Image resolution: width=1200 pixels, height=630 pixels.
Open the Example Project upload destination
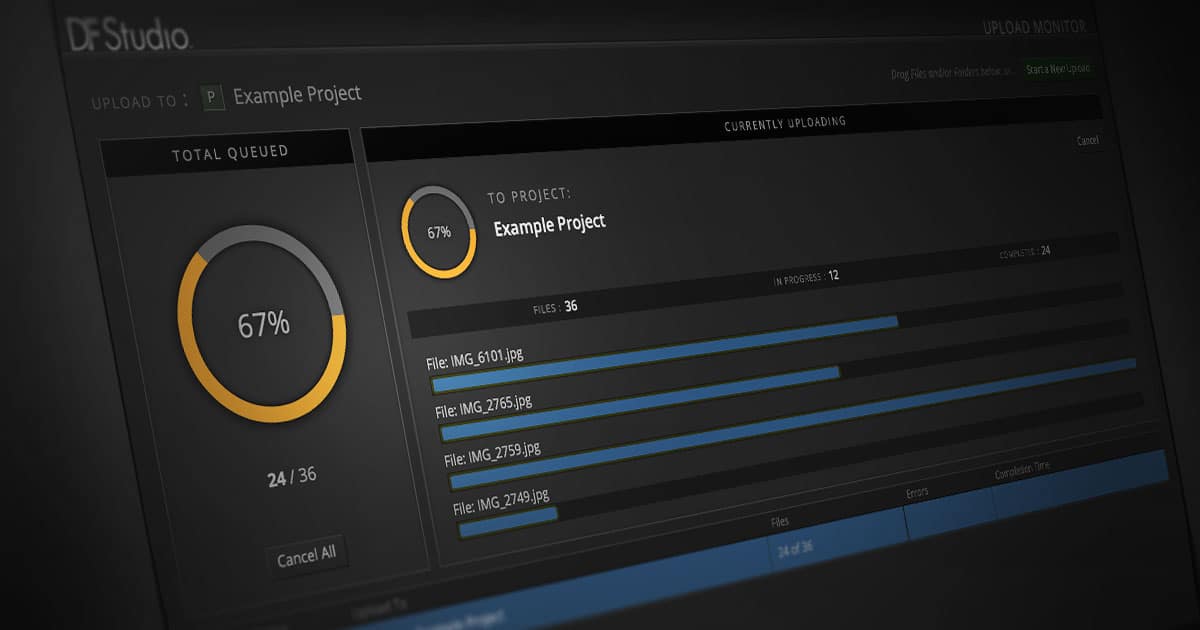click(x=297, y=95)
